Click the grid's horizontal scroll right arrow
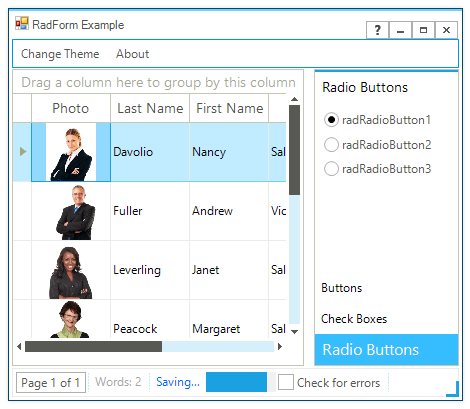Screen dimensions: 470x409 pyautogui.click(x=280, y=347)
